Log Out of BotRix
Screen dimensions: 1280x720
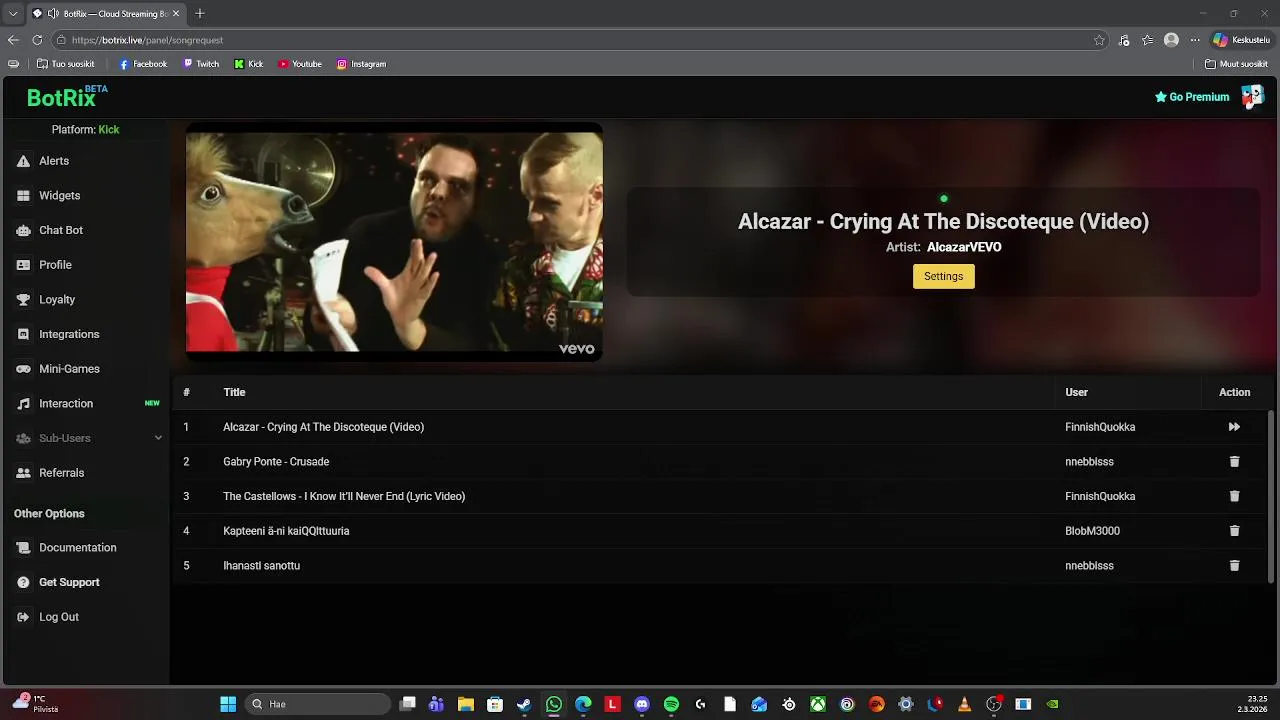(58, 617)
